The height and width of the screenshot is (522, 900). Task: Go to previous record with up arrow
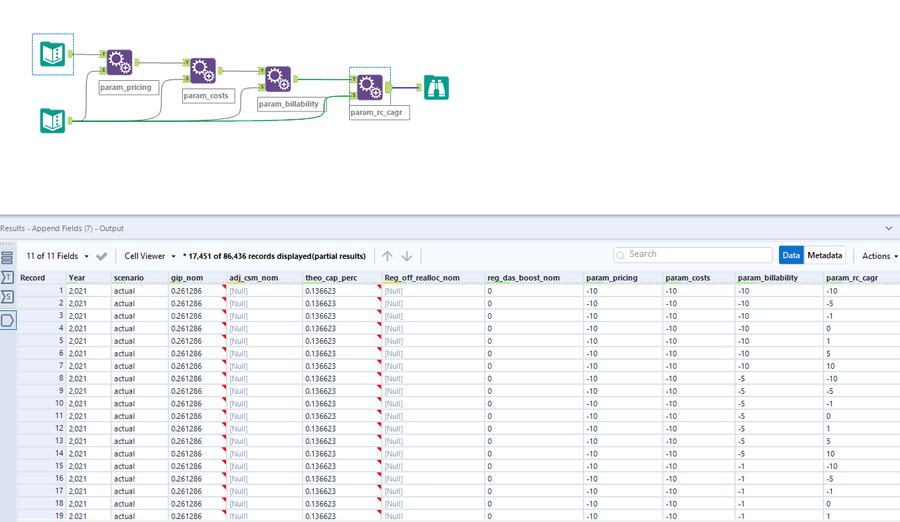pyautogui.click(x=387, y=256)
